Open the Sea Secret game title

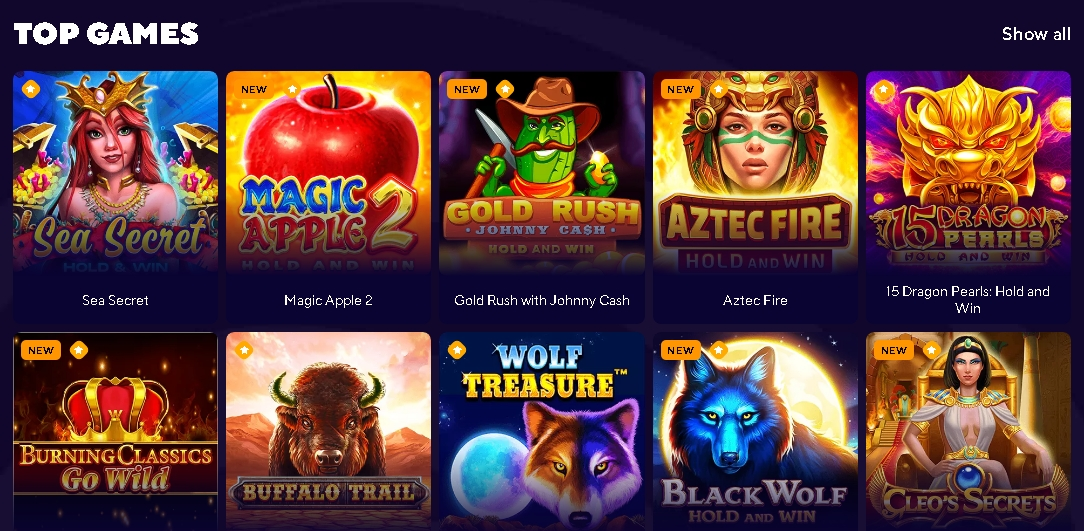click(x=115, y=300)
